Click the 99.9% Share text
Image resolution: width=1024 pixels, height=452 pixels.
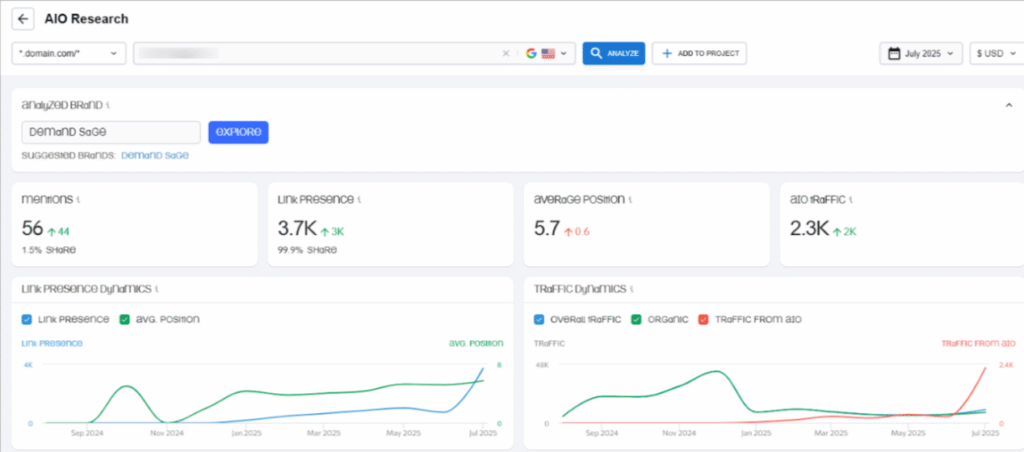click(308, 250)
